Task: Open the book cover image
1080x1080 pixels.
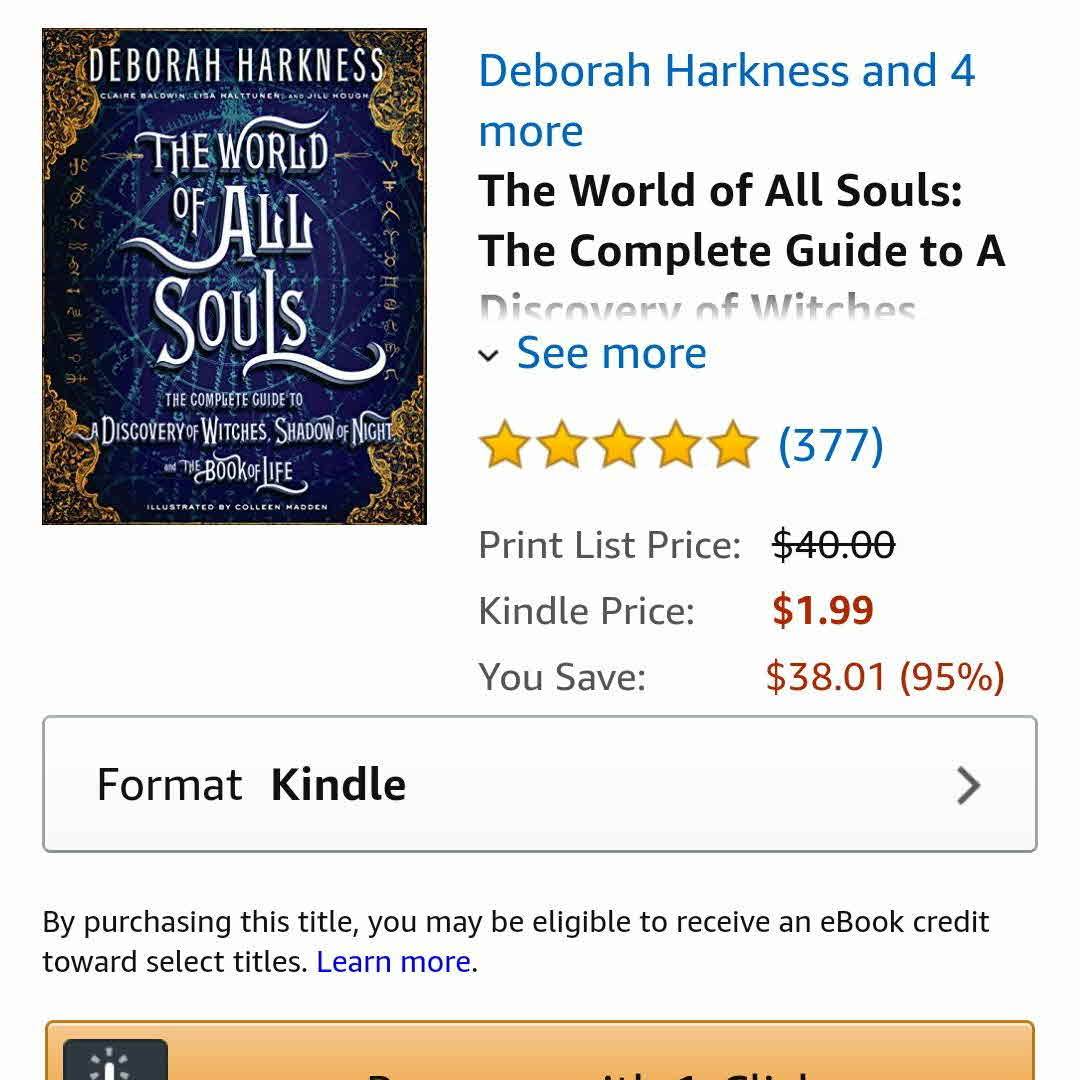Action: coord(234,276)
